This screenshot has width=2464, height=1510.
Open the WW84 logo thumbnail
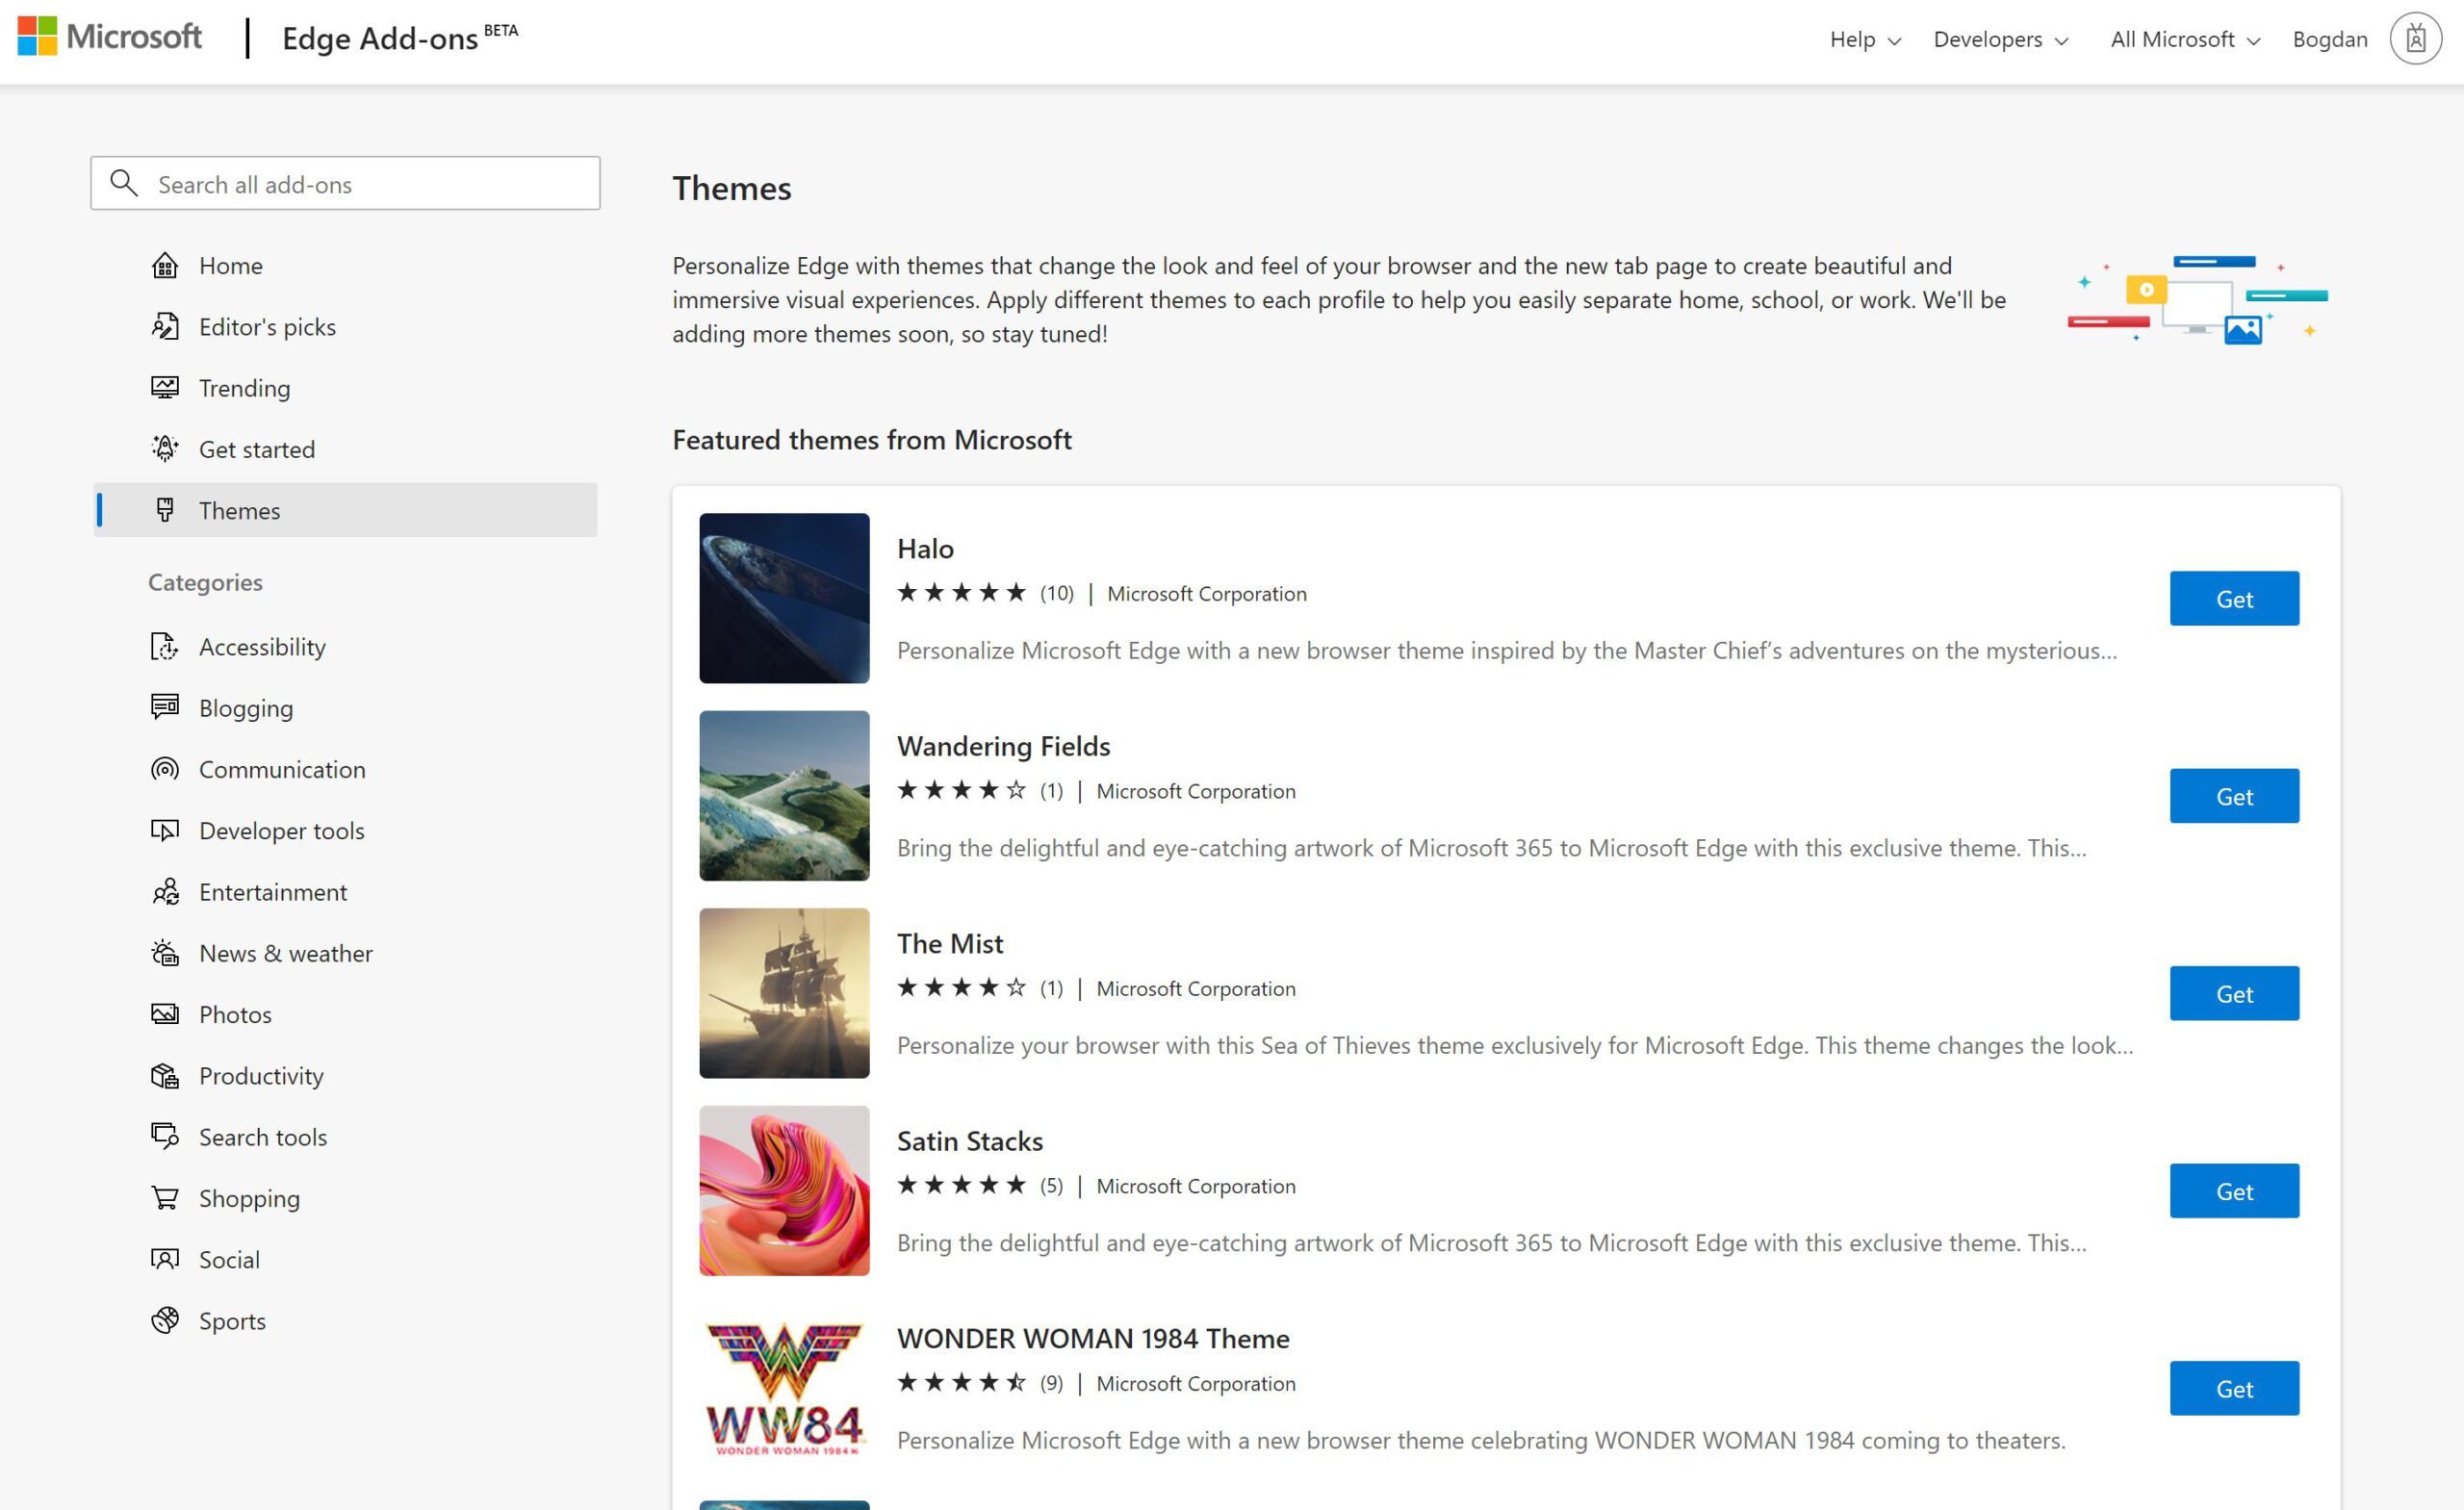[x=784, y=1388]
